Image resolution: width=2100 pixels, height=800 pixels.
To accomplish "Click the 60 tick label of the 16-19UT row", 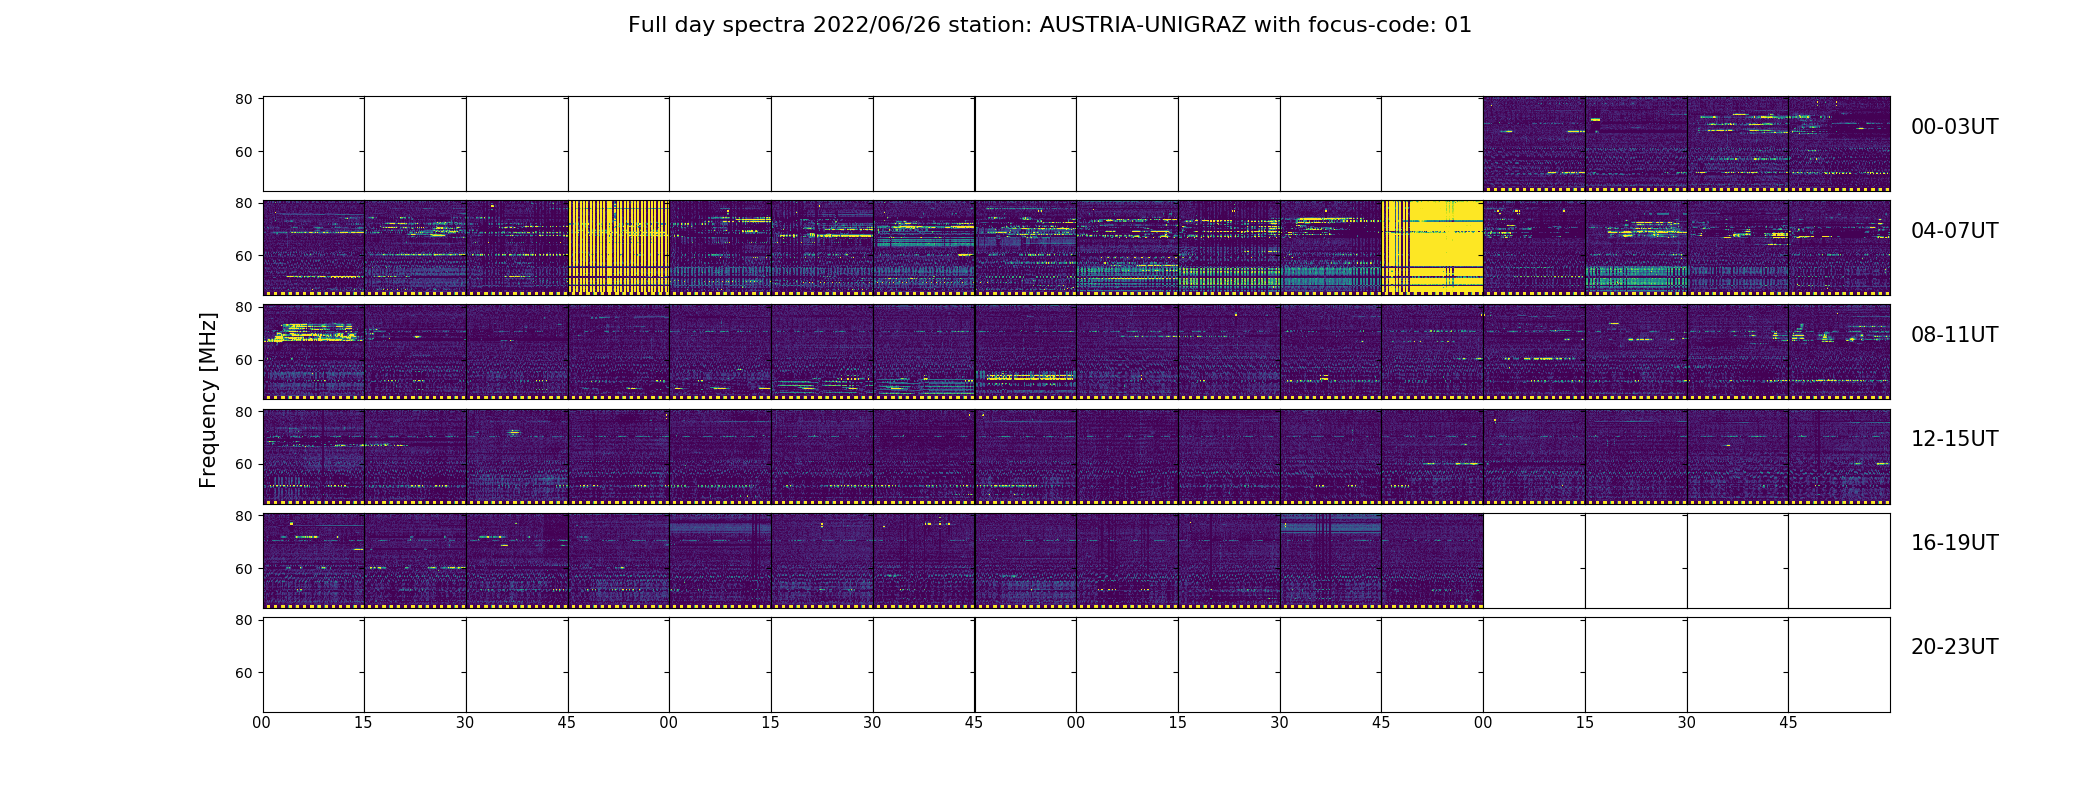I will tap(243, 568).
